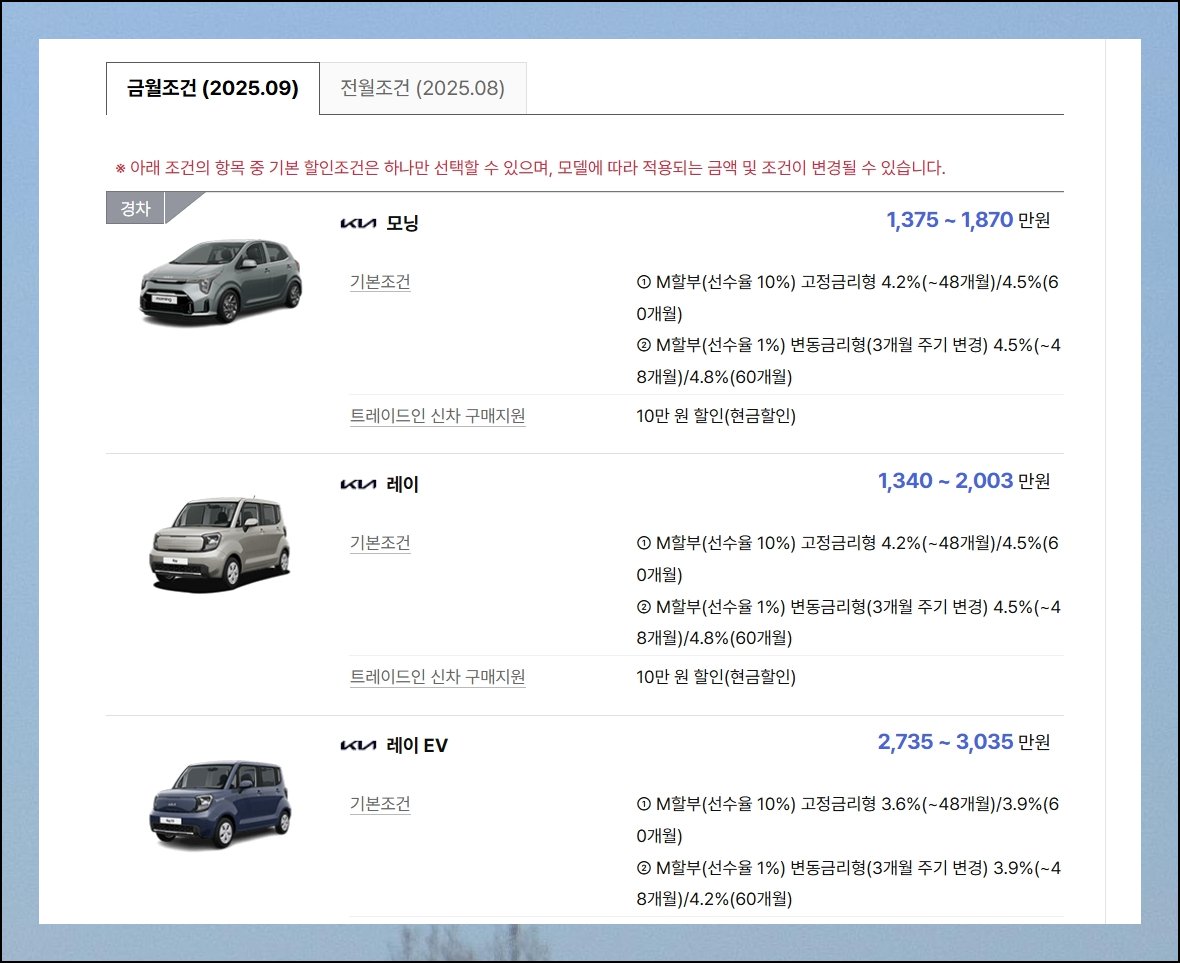Click the 1,375 ~ 1,870 만원 price
Viewport: 1180px width, 963px height.
[x=968, y=220]
